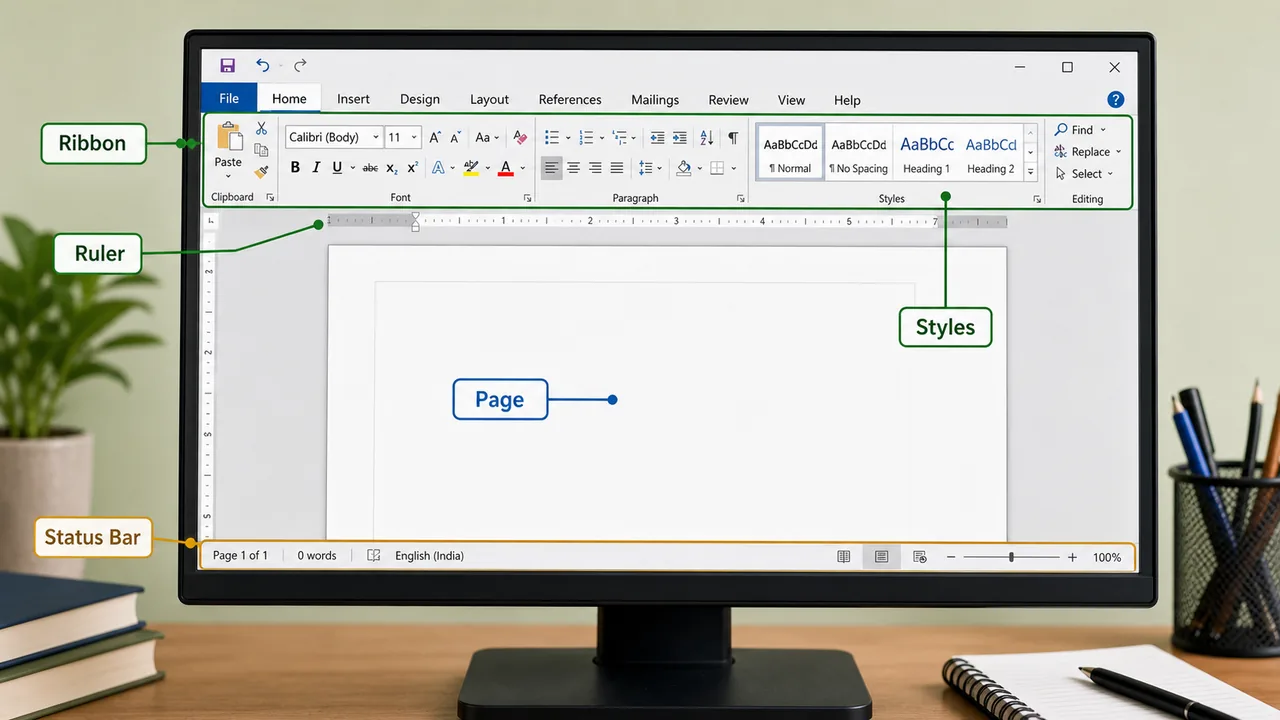Image resolution: width=1280 pixels, height=720 pixels.
Task: Switch to the Layout tab
Action: tap(489, 99)
